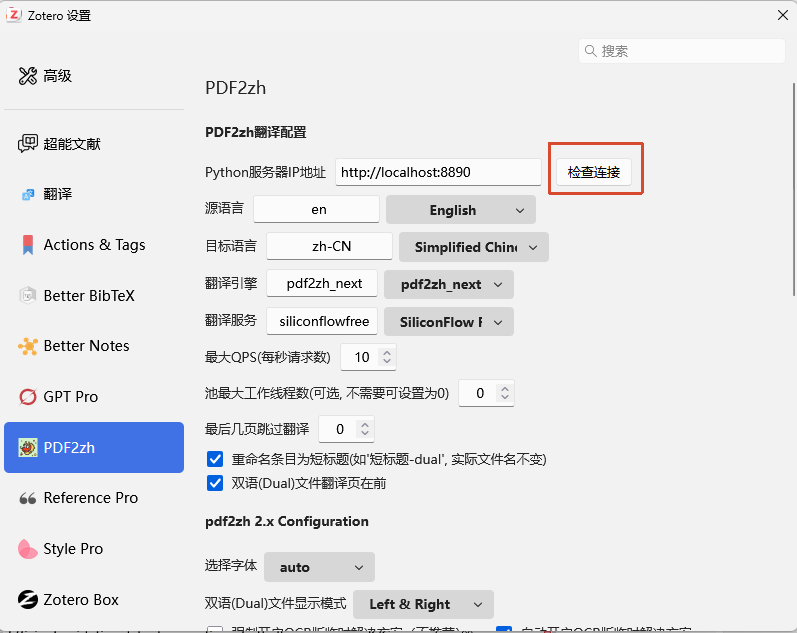This screenshot has height=633, width=797.
Task: Toggle 双语(Dual)文件翻译页在前 checkbox
Action: 215,483
